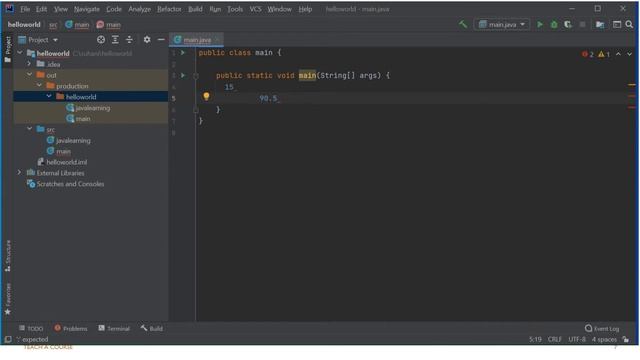Image resolution: width=640 pixels, height=360 pixels.
Task: Go to next highlighted error arrow
Action: [629, 54]
